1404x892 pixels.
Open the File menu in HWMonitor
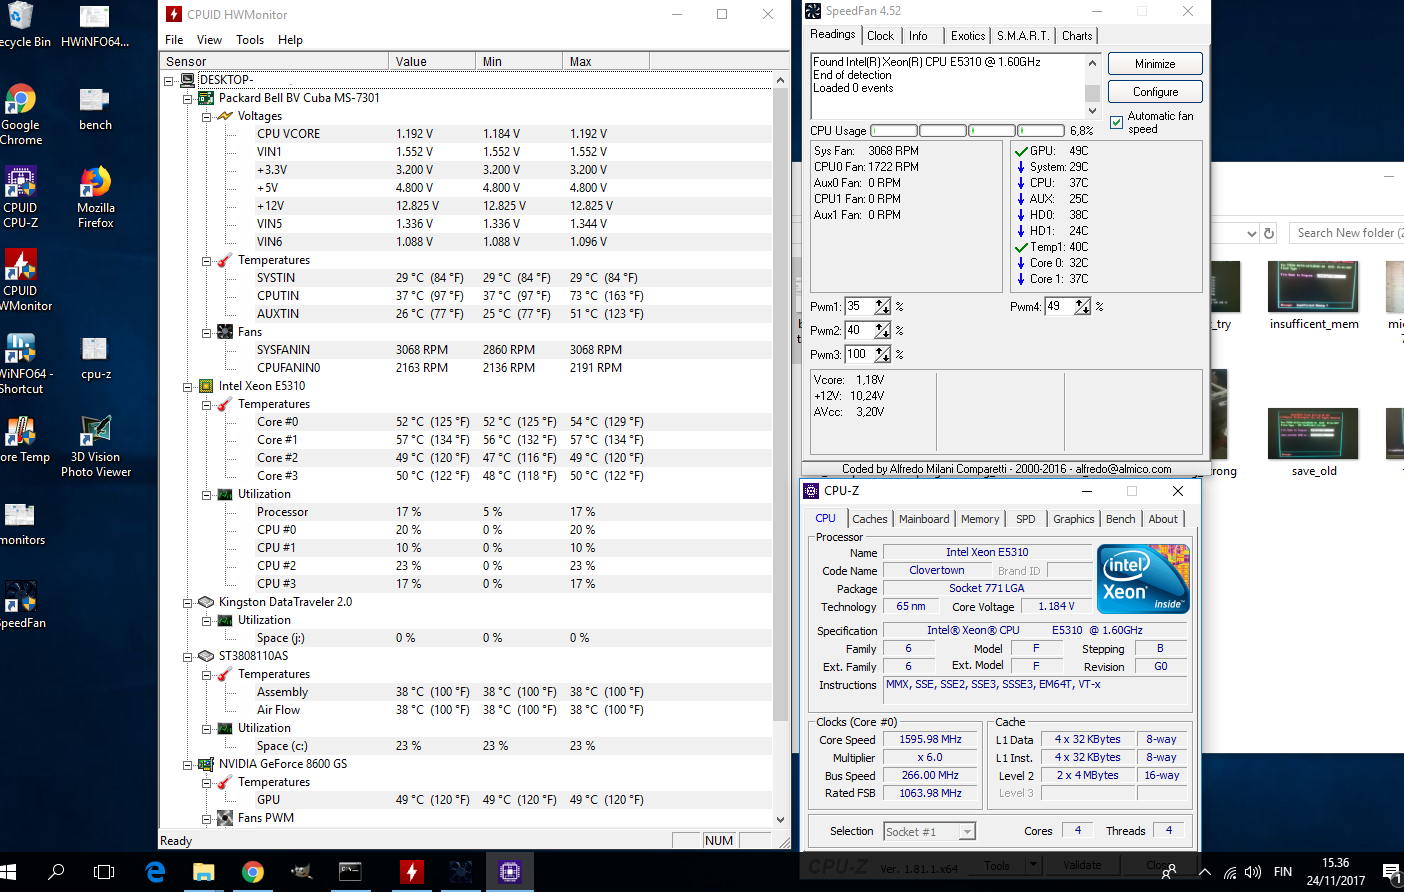pos(174,40)
